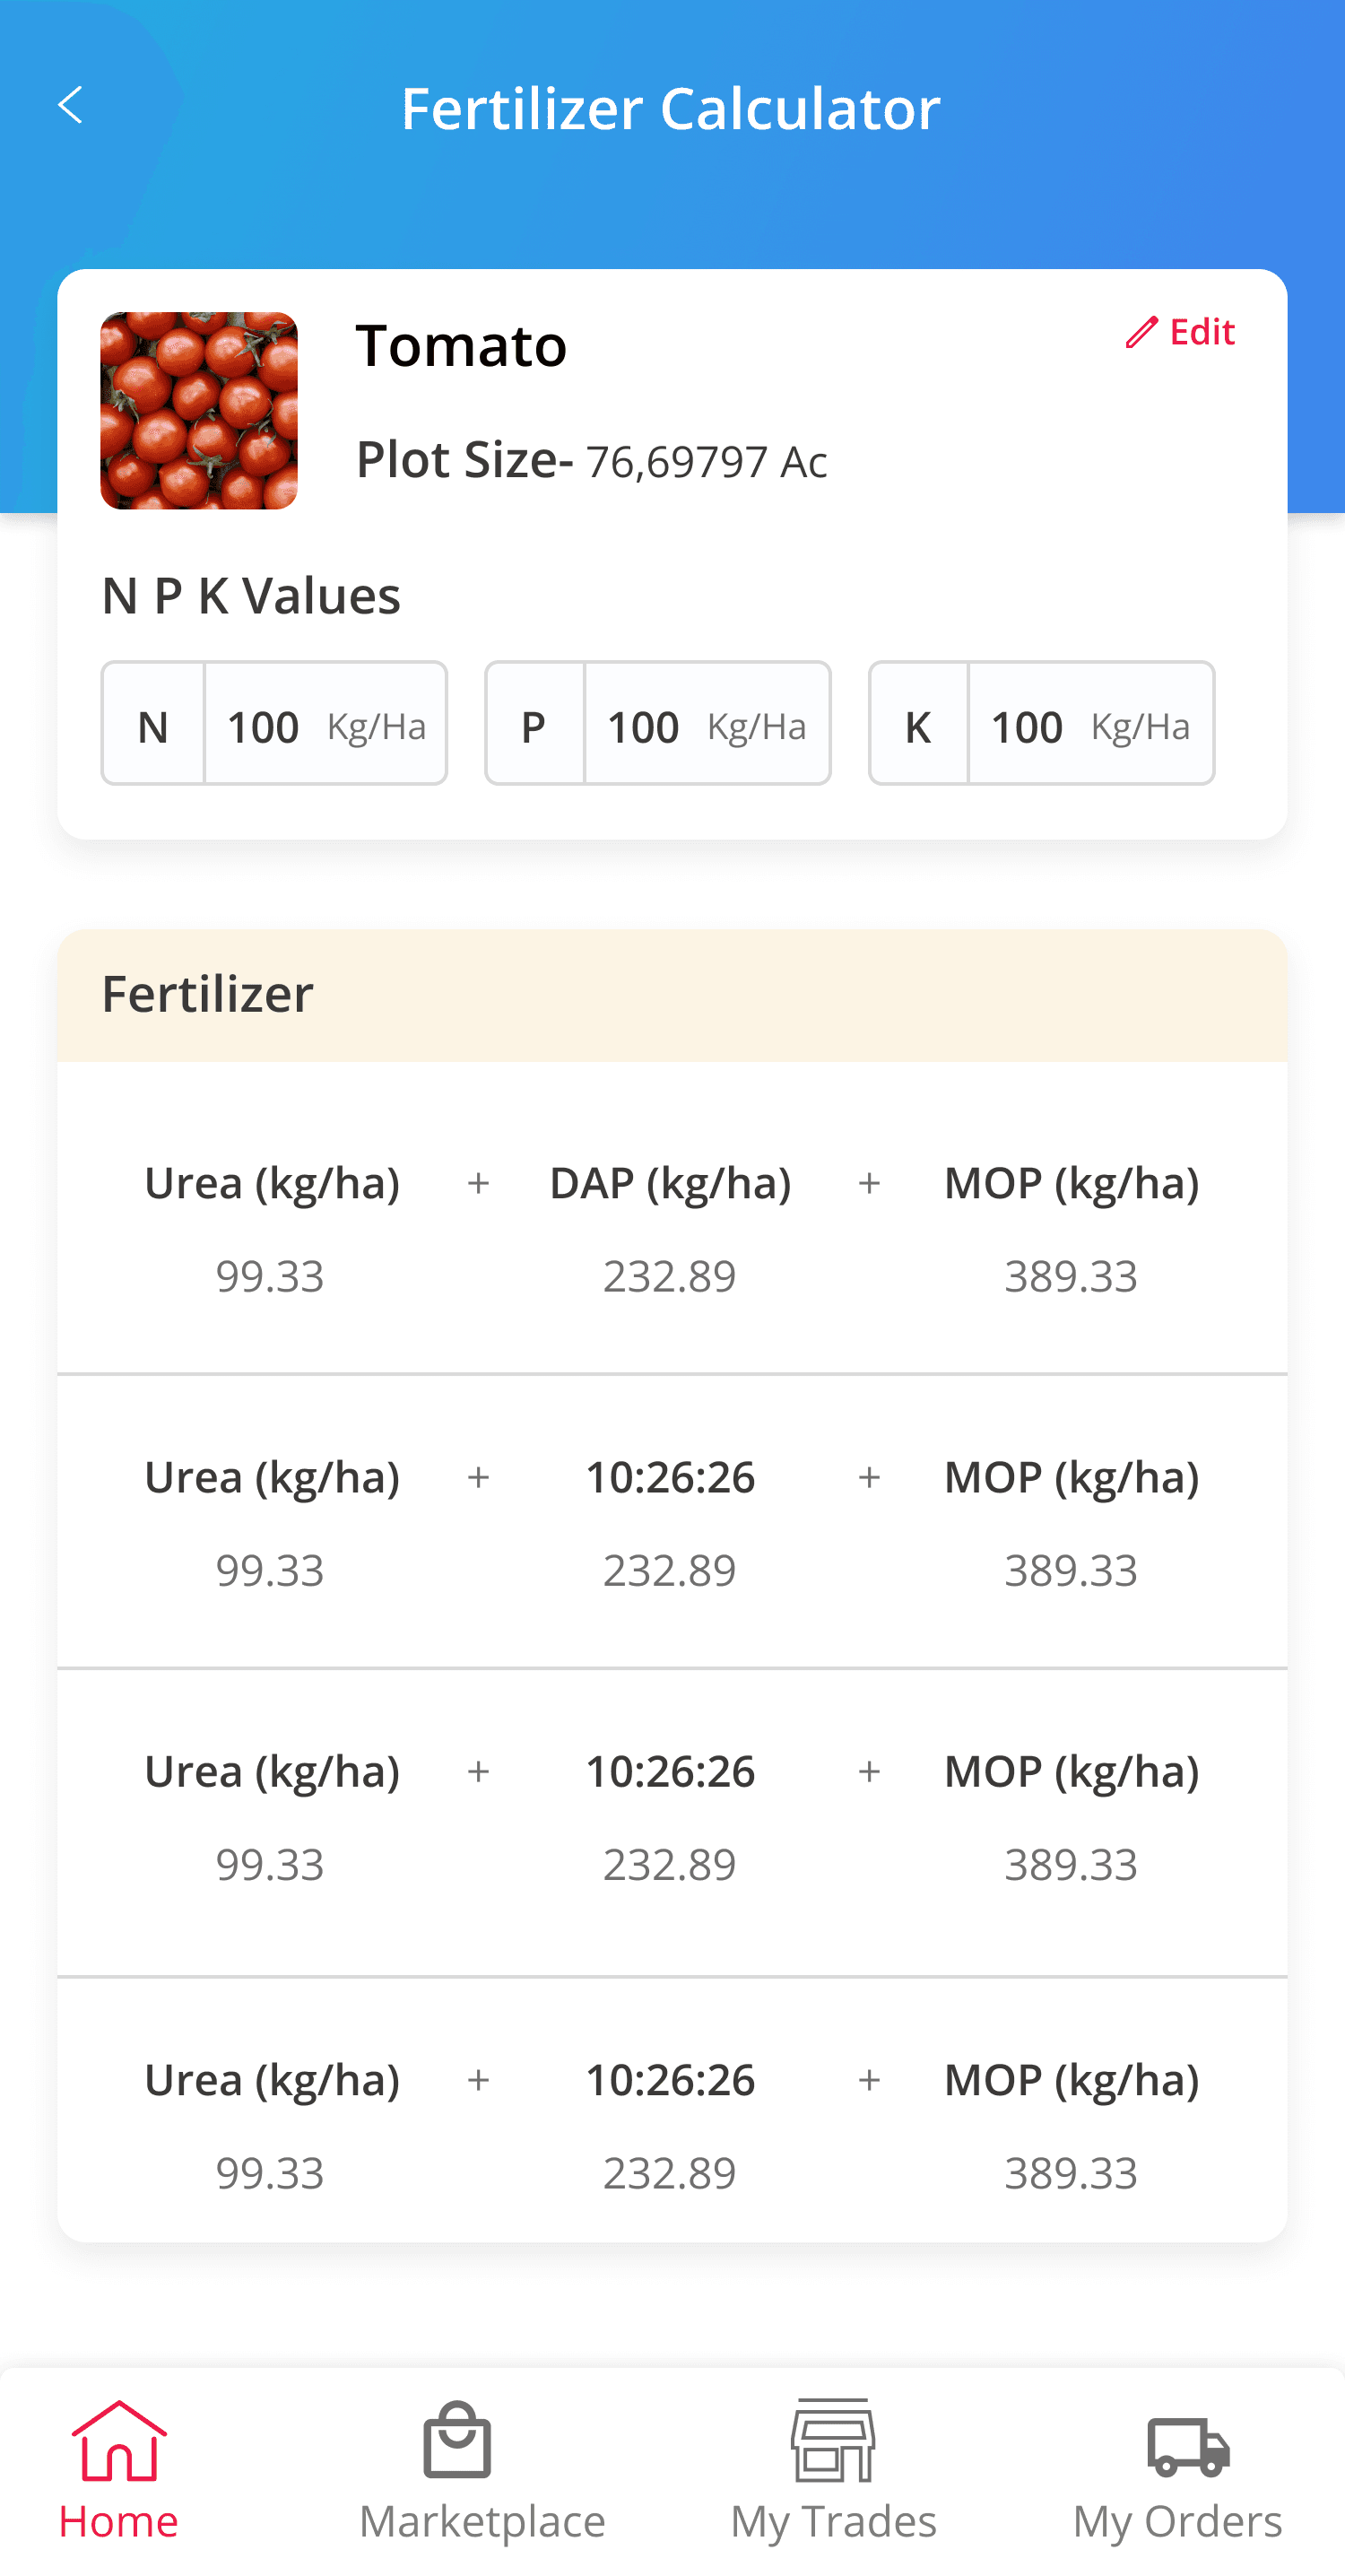Tap the back arrow icon
Screen dimensions: 1345x2576
(x=70, y=105)
